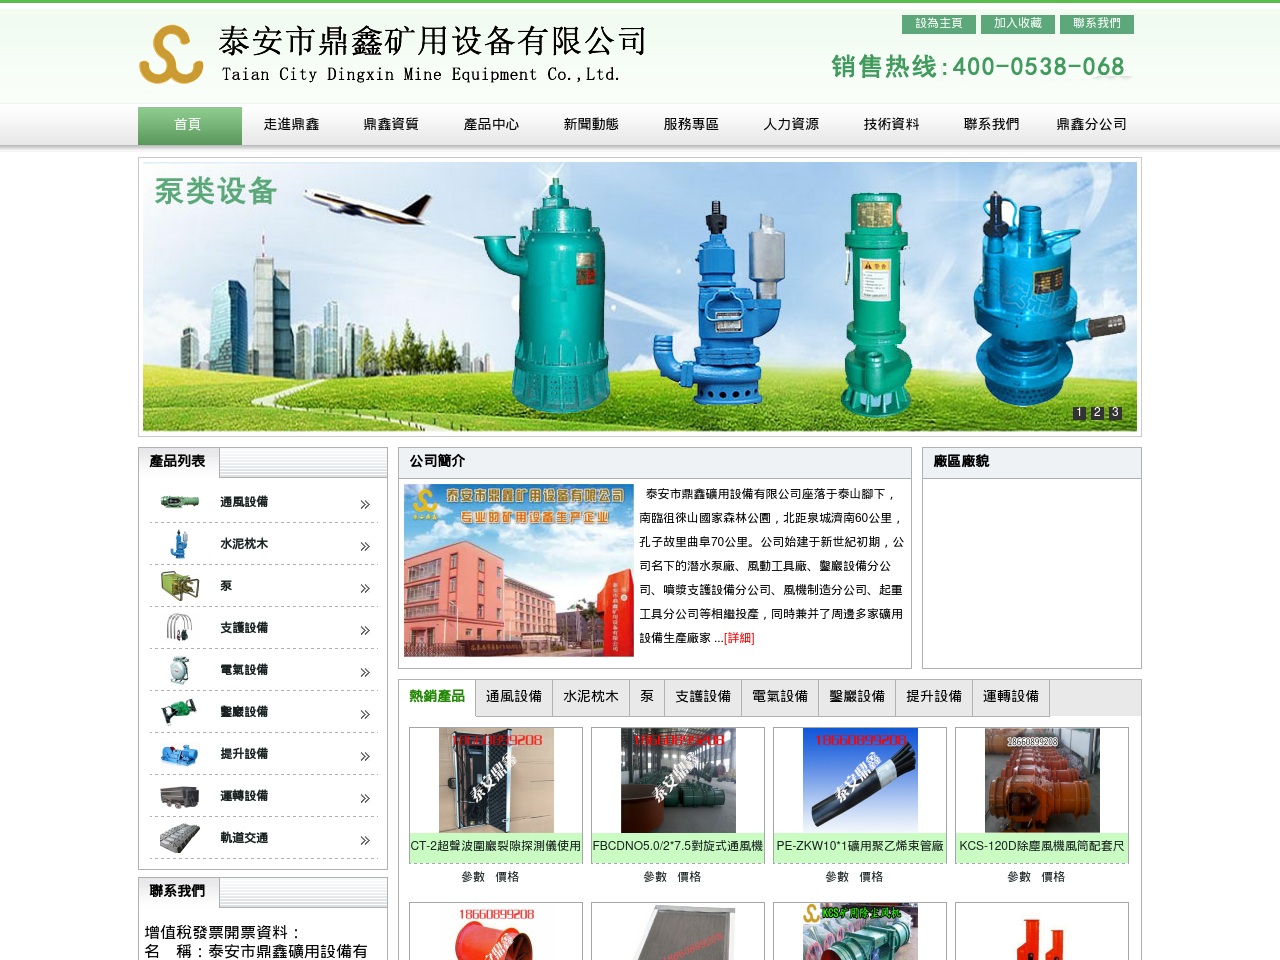1280x960 pixels.
Task: Open 參數 link under FBCDNO5.0 product
Action: point(655,877)
